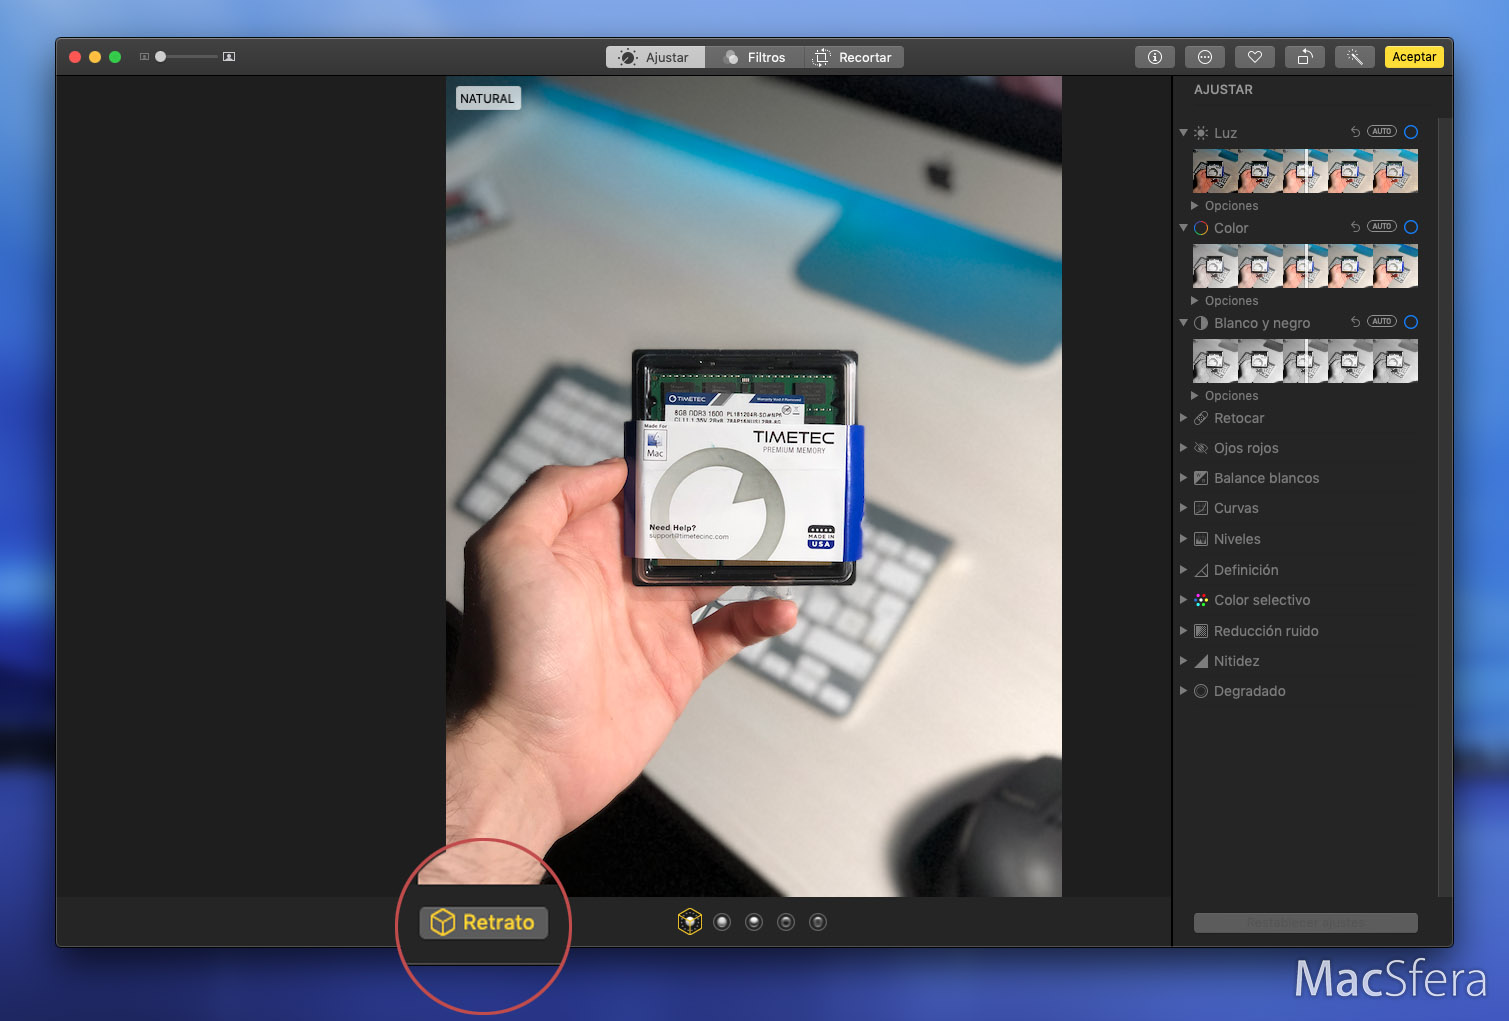Click the crossed-eye icon beside Ojos rojos

[x=1201, y=448]
